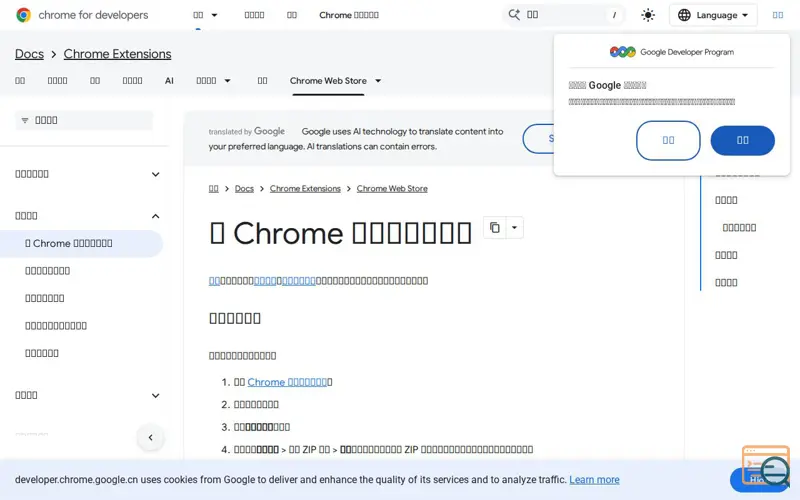This screenshot has height=500, width=800.
Task: Open the Language dropdown
Action: 713,15
